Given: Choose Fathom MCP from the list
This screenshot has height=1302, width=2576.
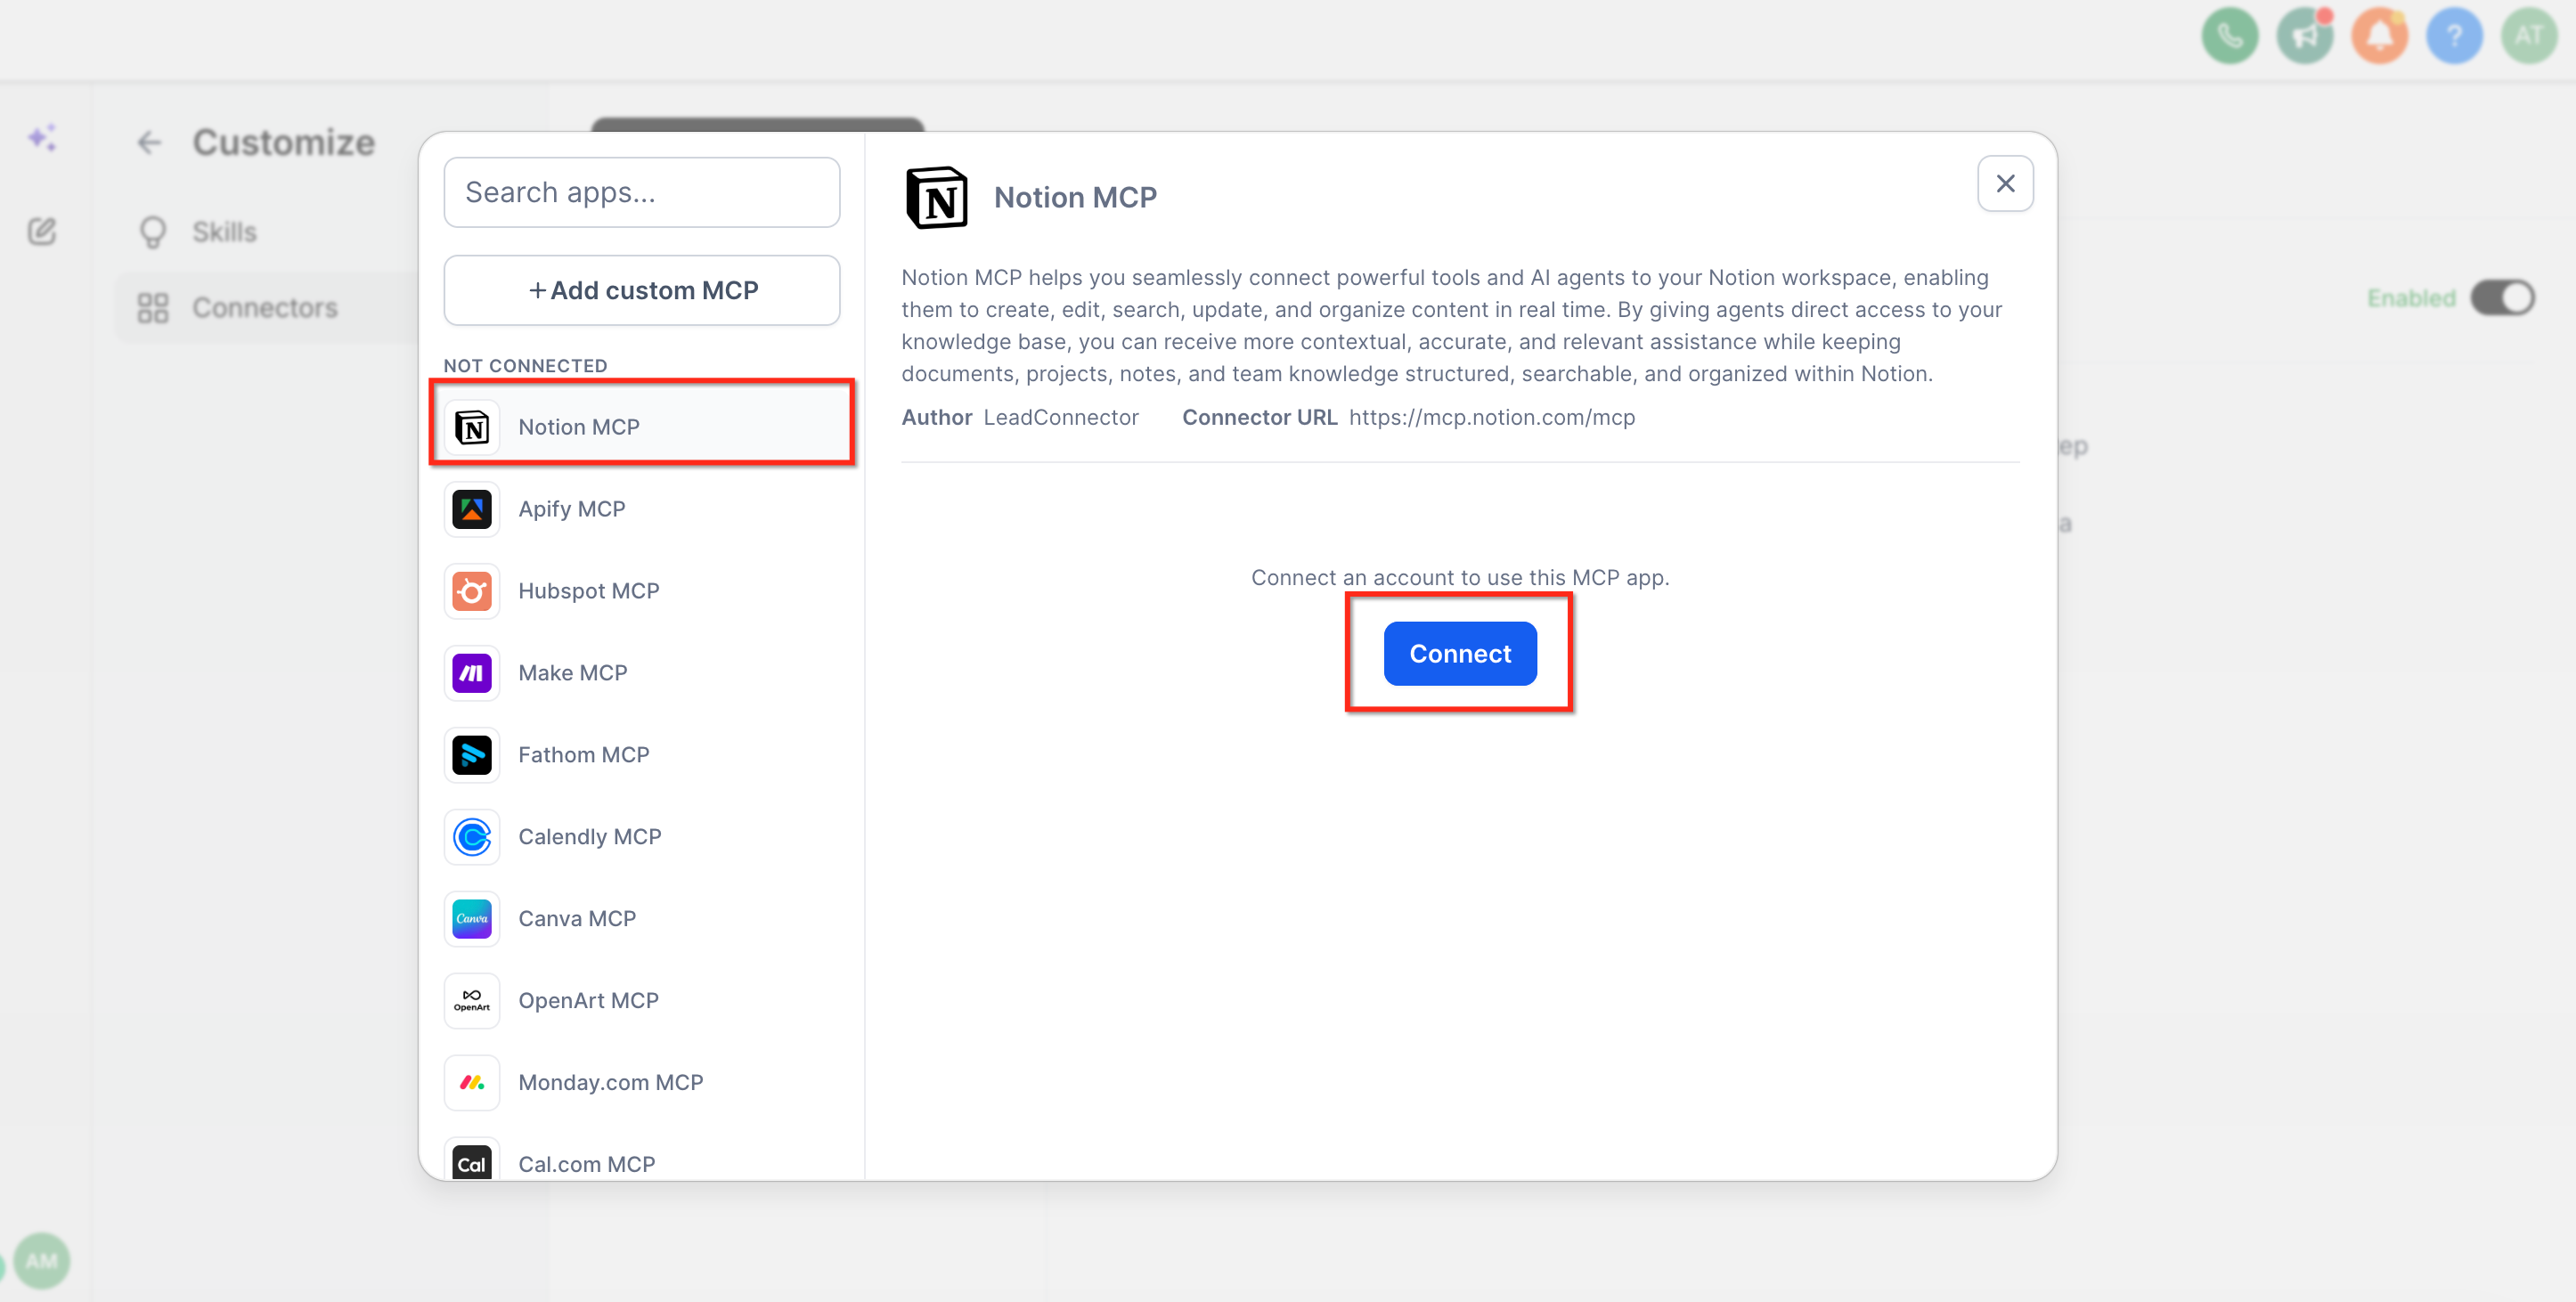Looking at the screenshot, I should [x=642, y=756].
